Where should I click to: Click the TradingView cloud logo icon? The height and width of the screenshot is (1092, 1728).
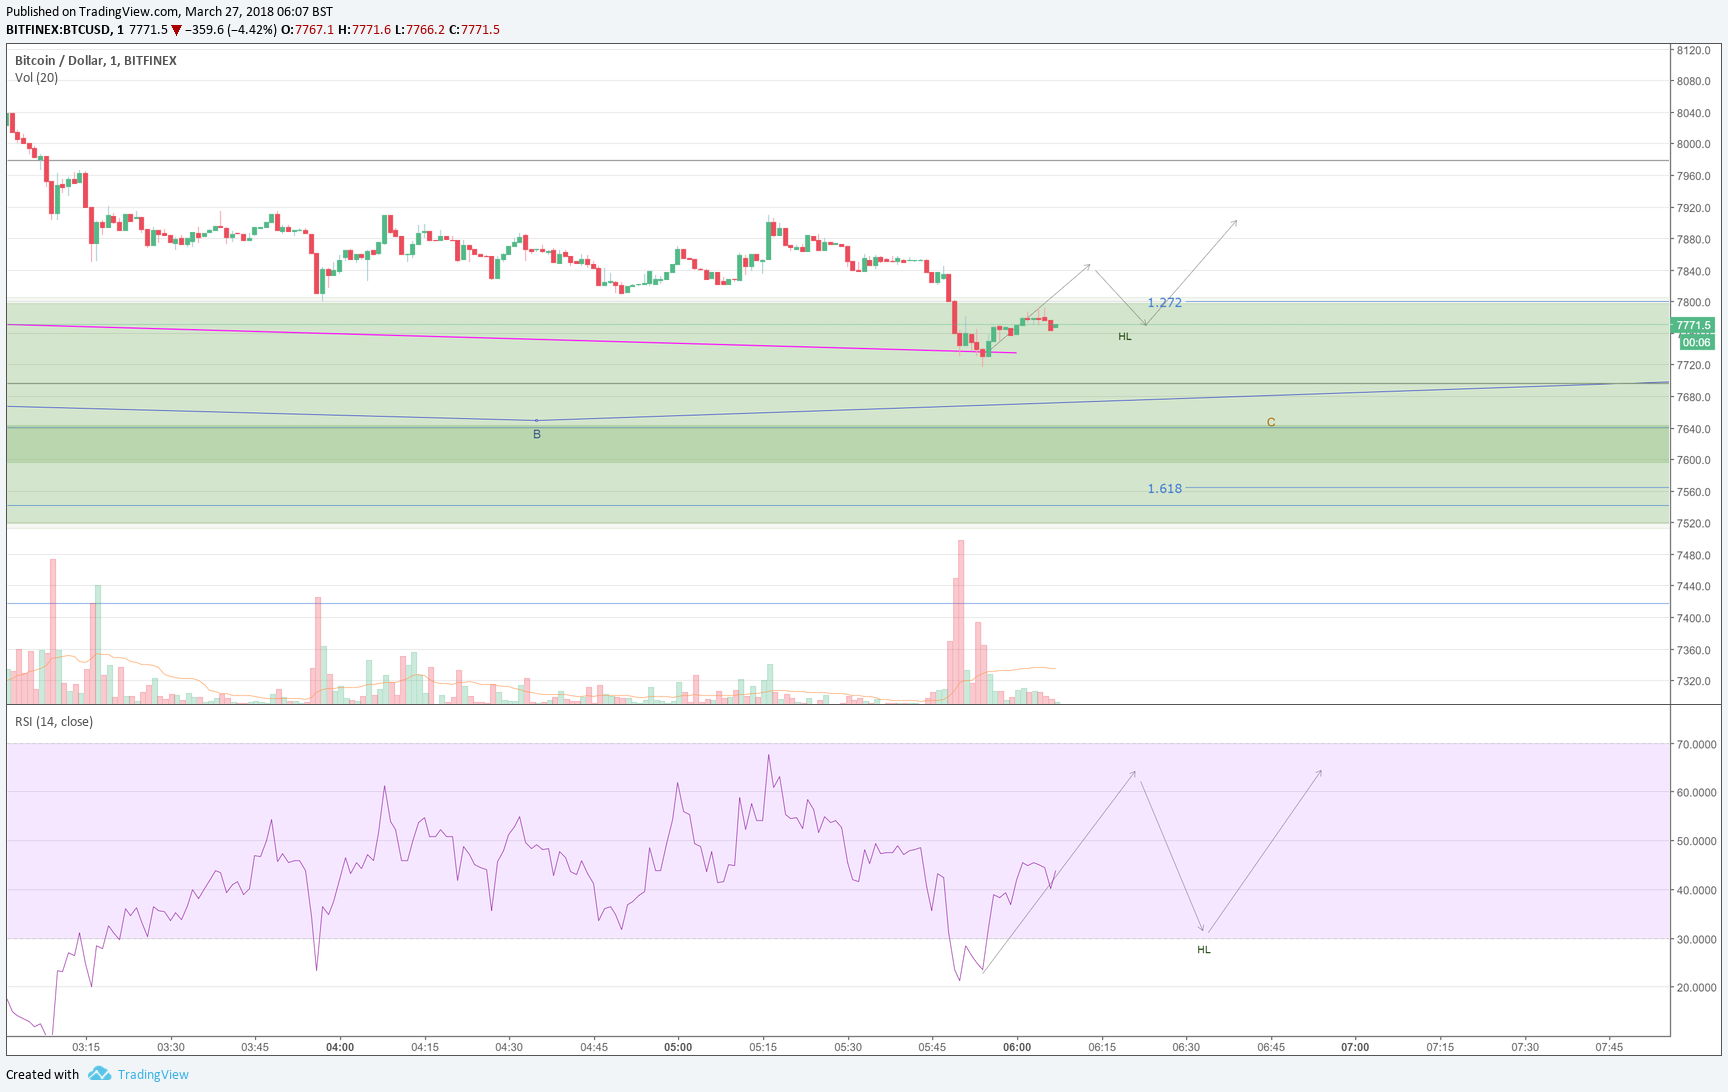click(99, 1074)
